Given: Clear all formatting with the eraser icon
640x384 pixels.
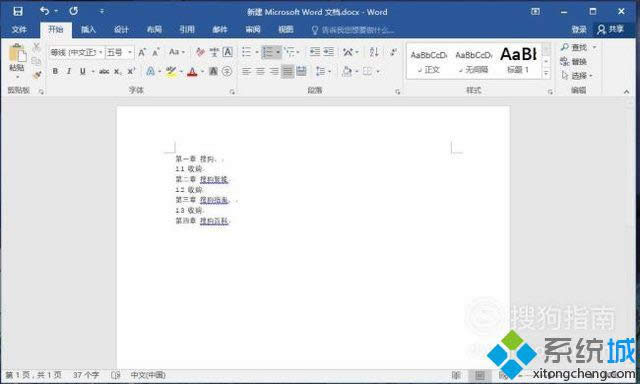Looking at the screenshot, I should (200, 52).
